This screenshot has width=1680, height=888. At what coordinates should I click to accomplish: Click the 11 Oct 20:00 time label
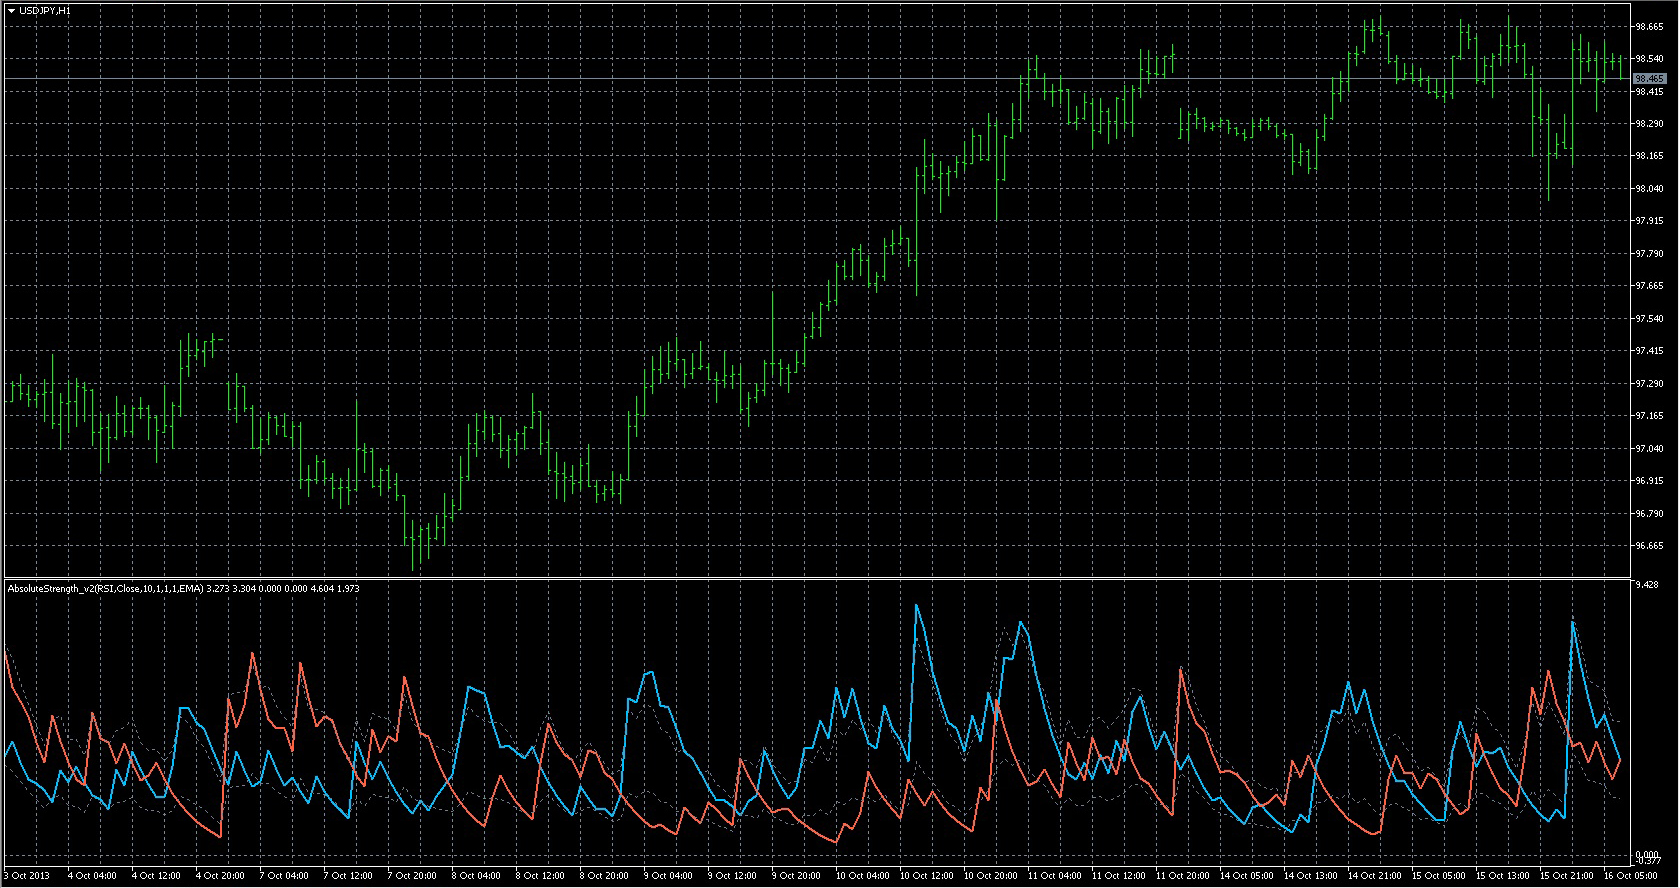tap(1182, 876)
